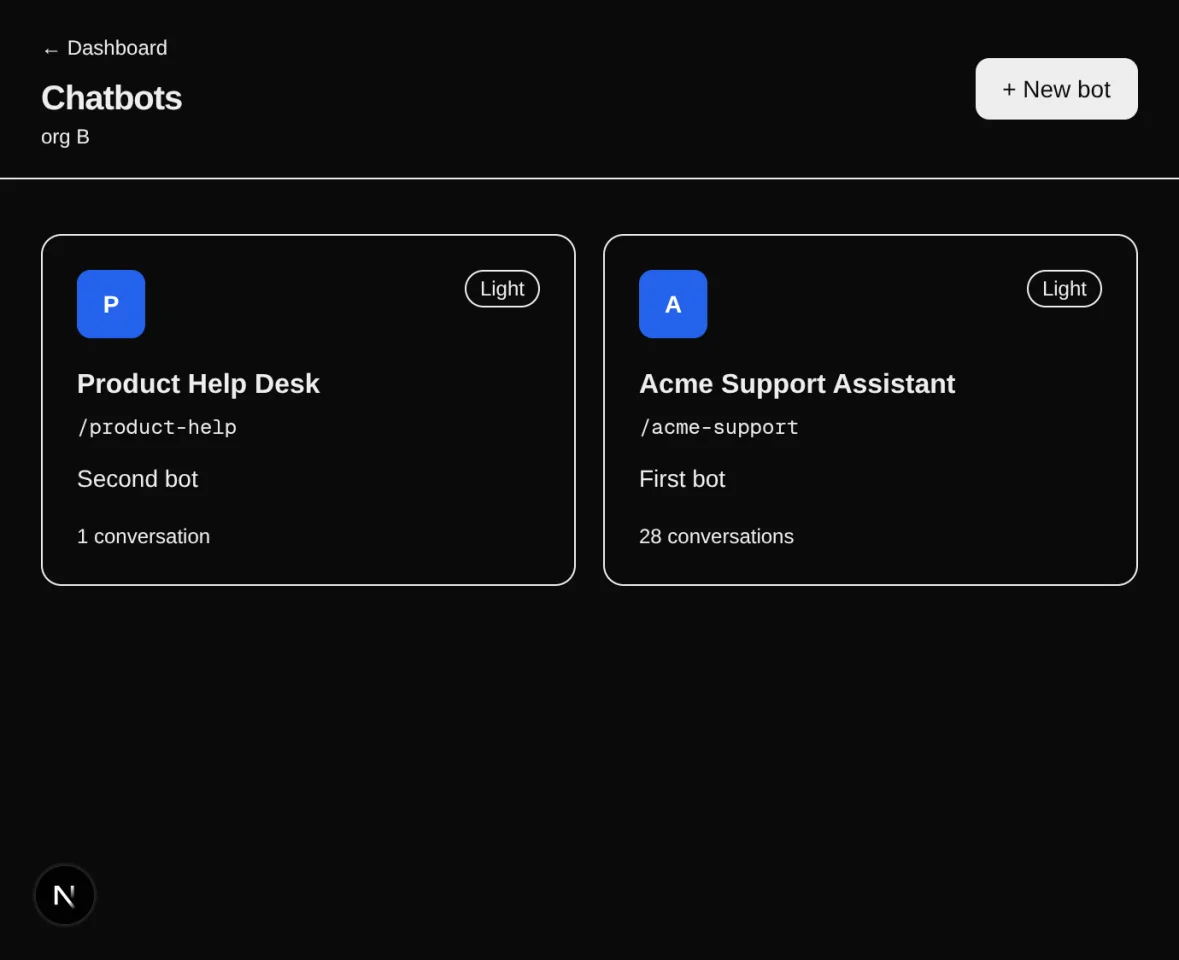Click the 'First bot' description
This screenshot has height=960, width=1179.
coord(681,479)
